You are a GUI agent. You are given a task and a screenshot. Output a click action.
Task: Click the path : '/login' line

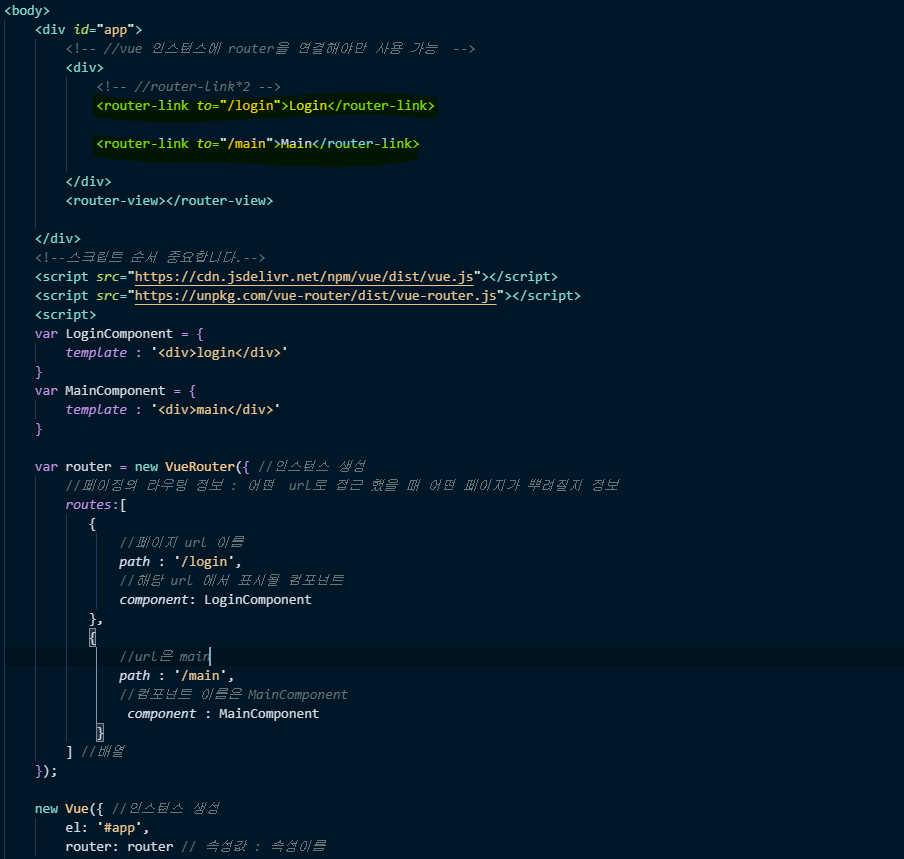click(180, 562)
